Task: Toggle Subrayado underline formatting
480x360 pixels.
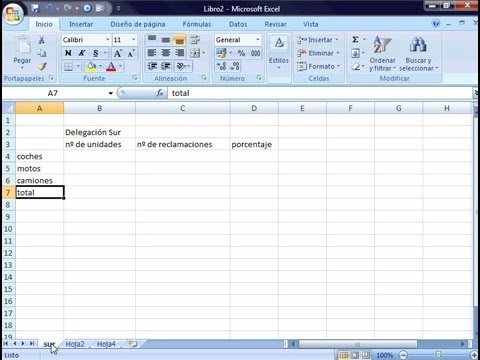Action: point(96,53)
